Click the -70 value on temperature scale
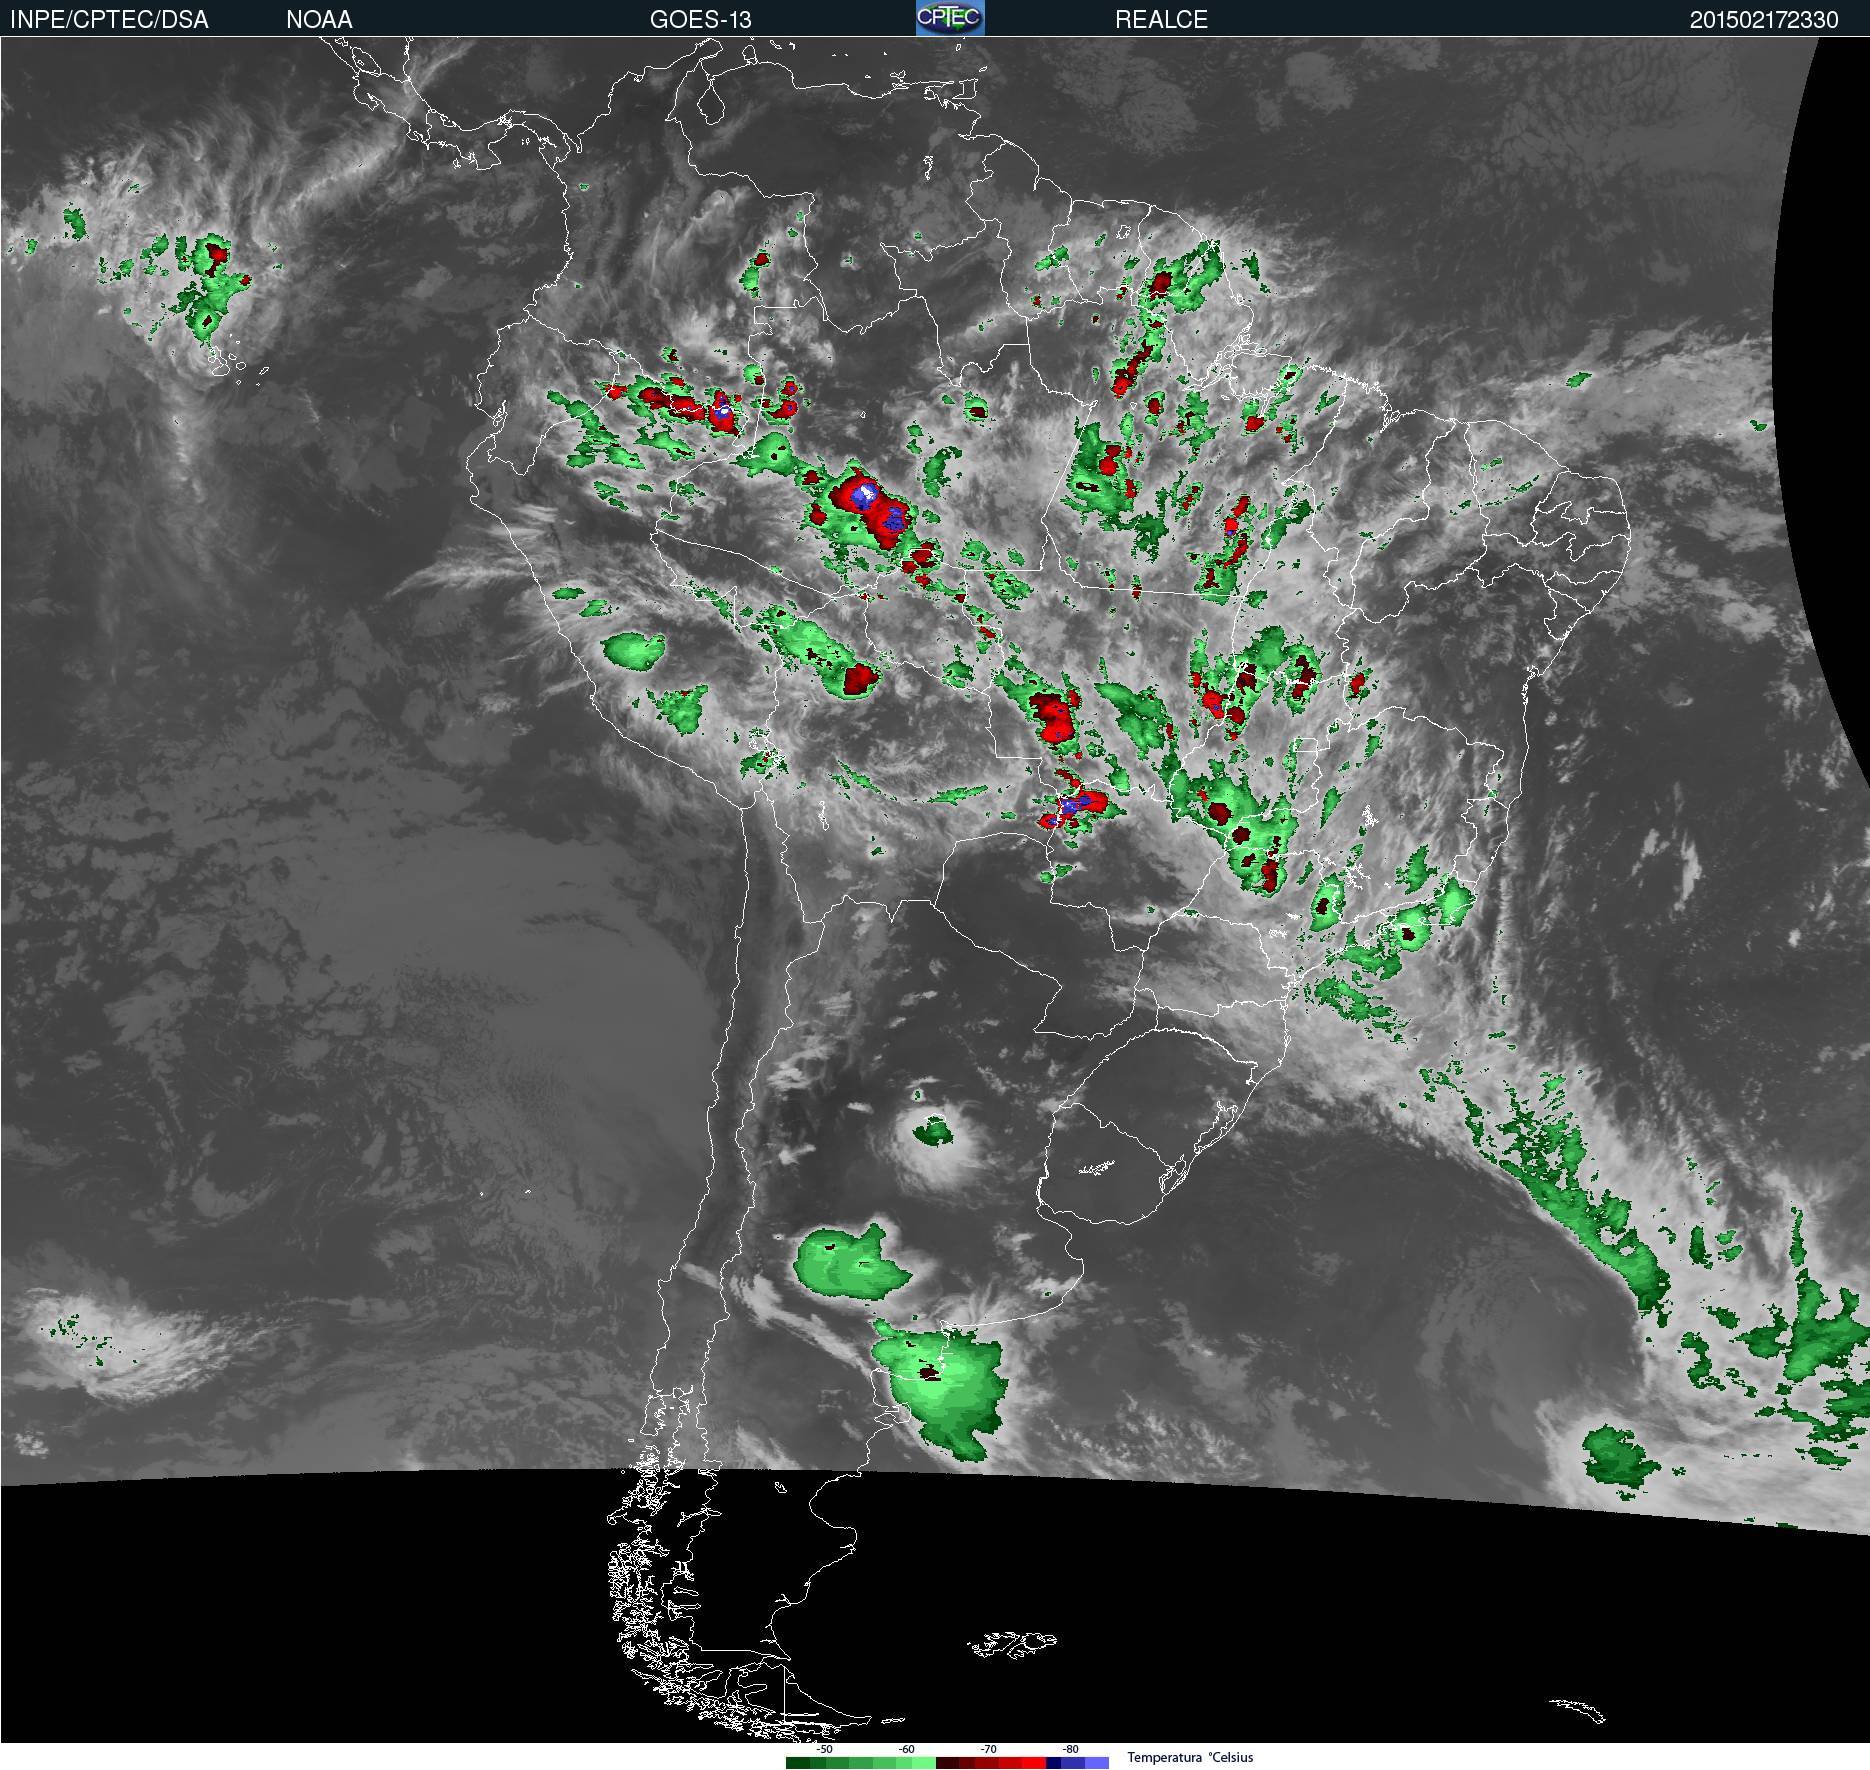This screenshot has height=1770, width=1870. coord(988,1749)
